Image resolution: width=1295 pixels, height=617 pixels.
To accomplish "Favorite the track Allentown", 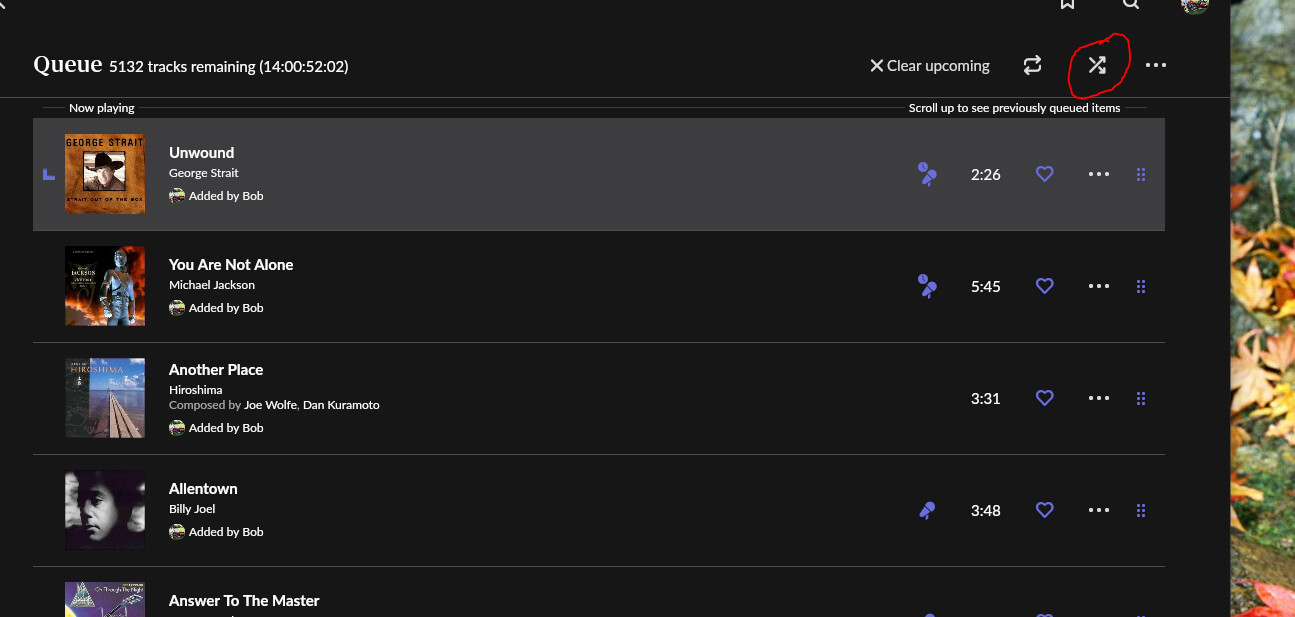I will coord(1045,510).
